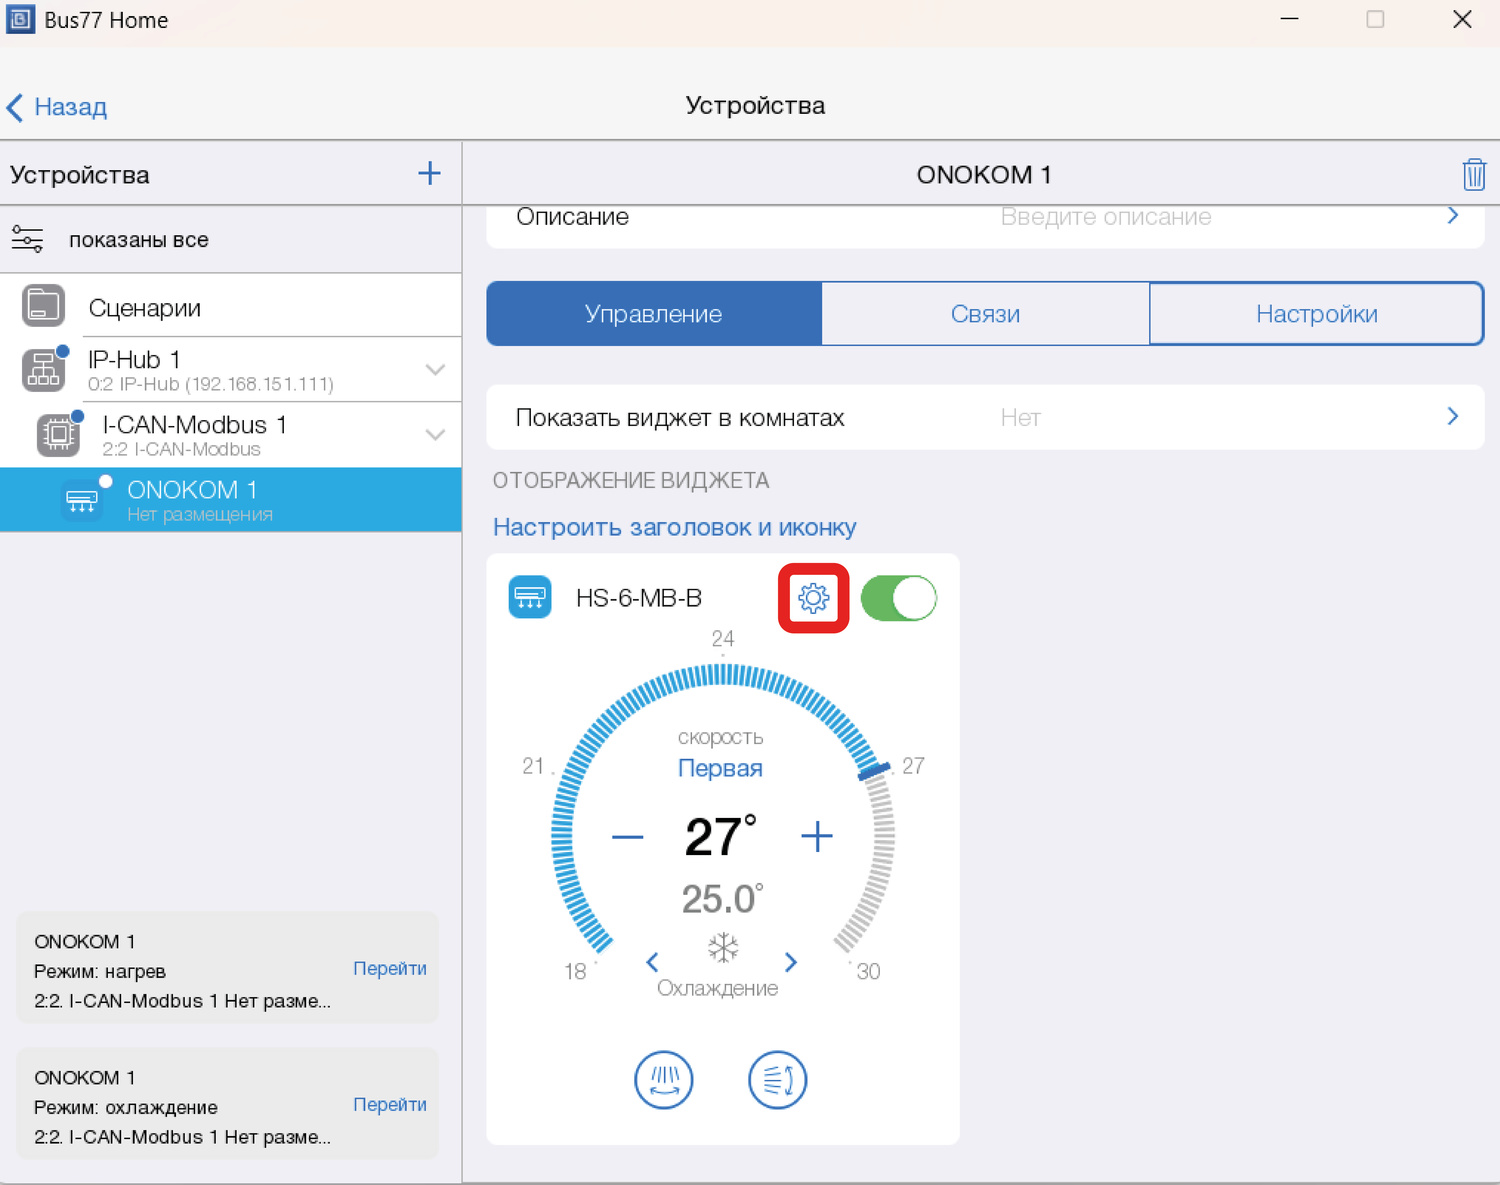This screenshot has height=1185, width=1500.
Task: Turn off the HS-6-MB-B power switch
Action: click(898, 598)
